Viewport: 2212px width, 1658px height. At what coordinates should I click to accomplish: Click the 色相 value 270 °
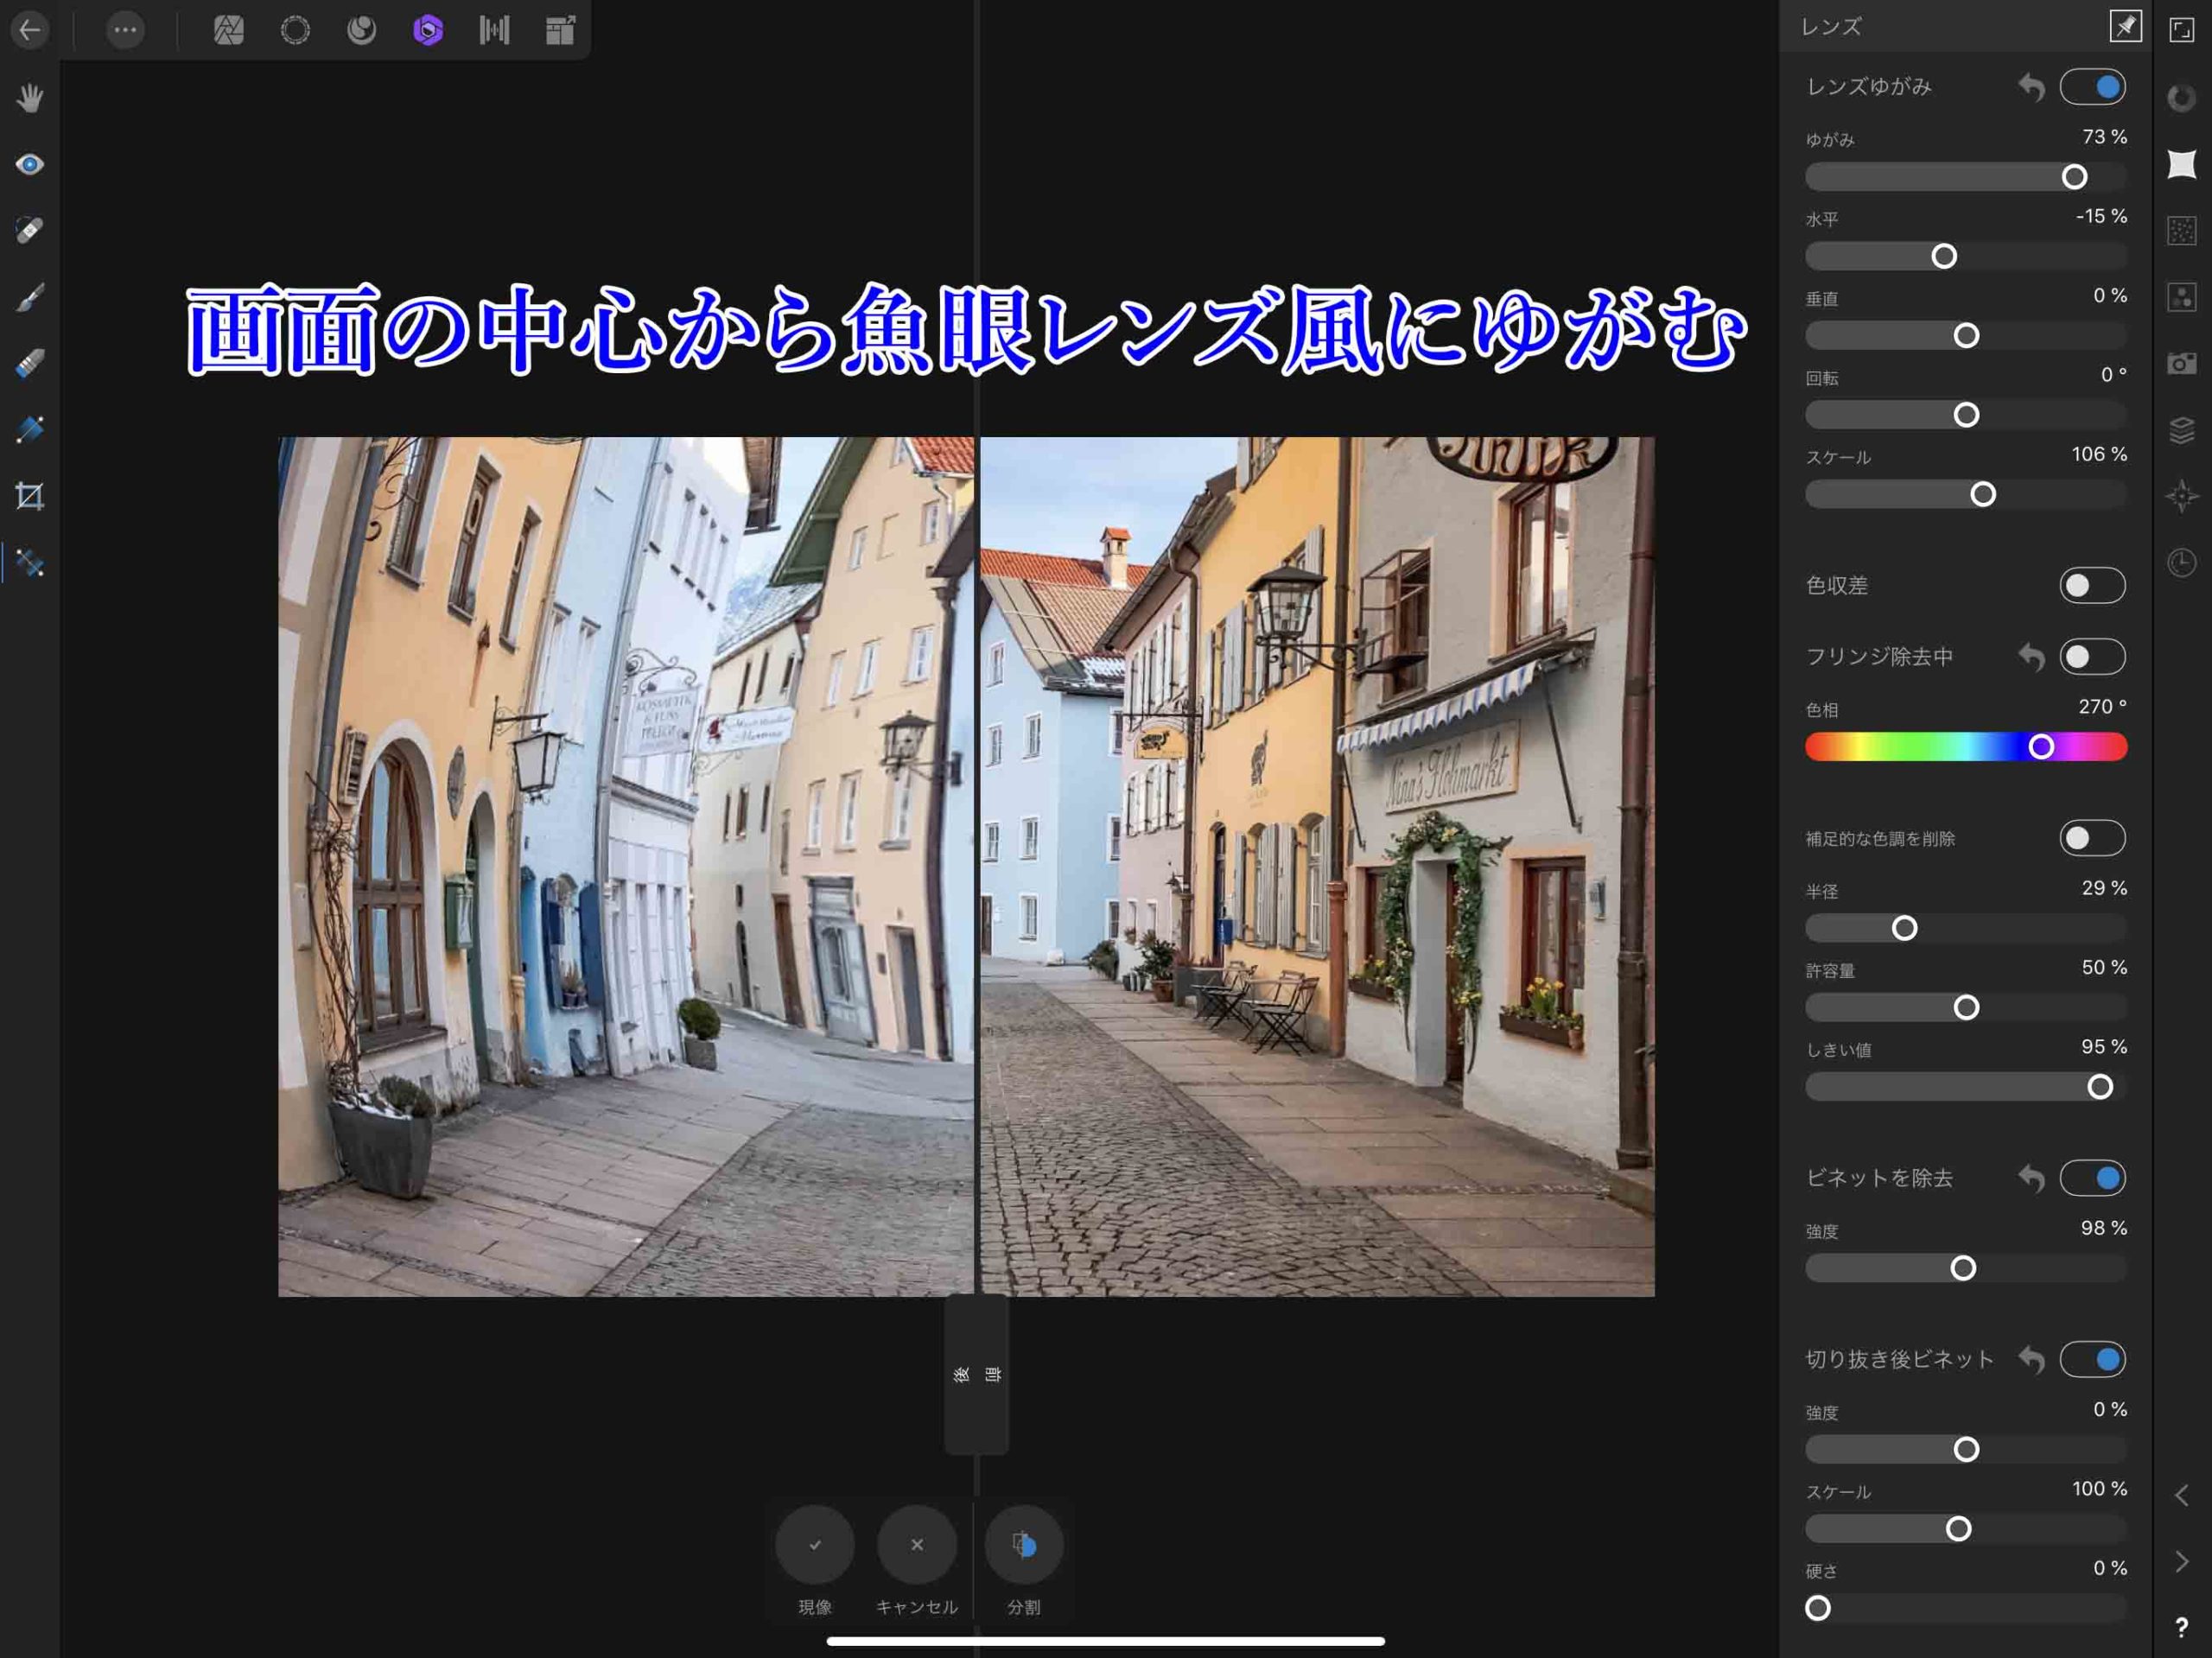(x=2102, y=706)
